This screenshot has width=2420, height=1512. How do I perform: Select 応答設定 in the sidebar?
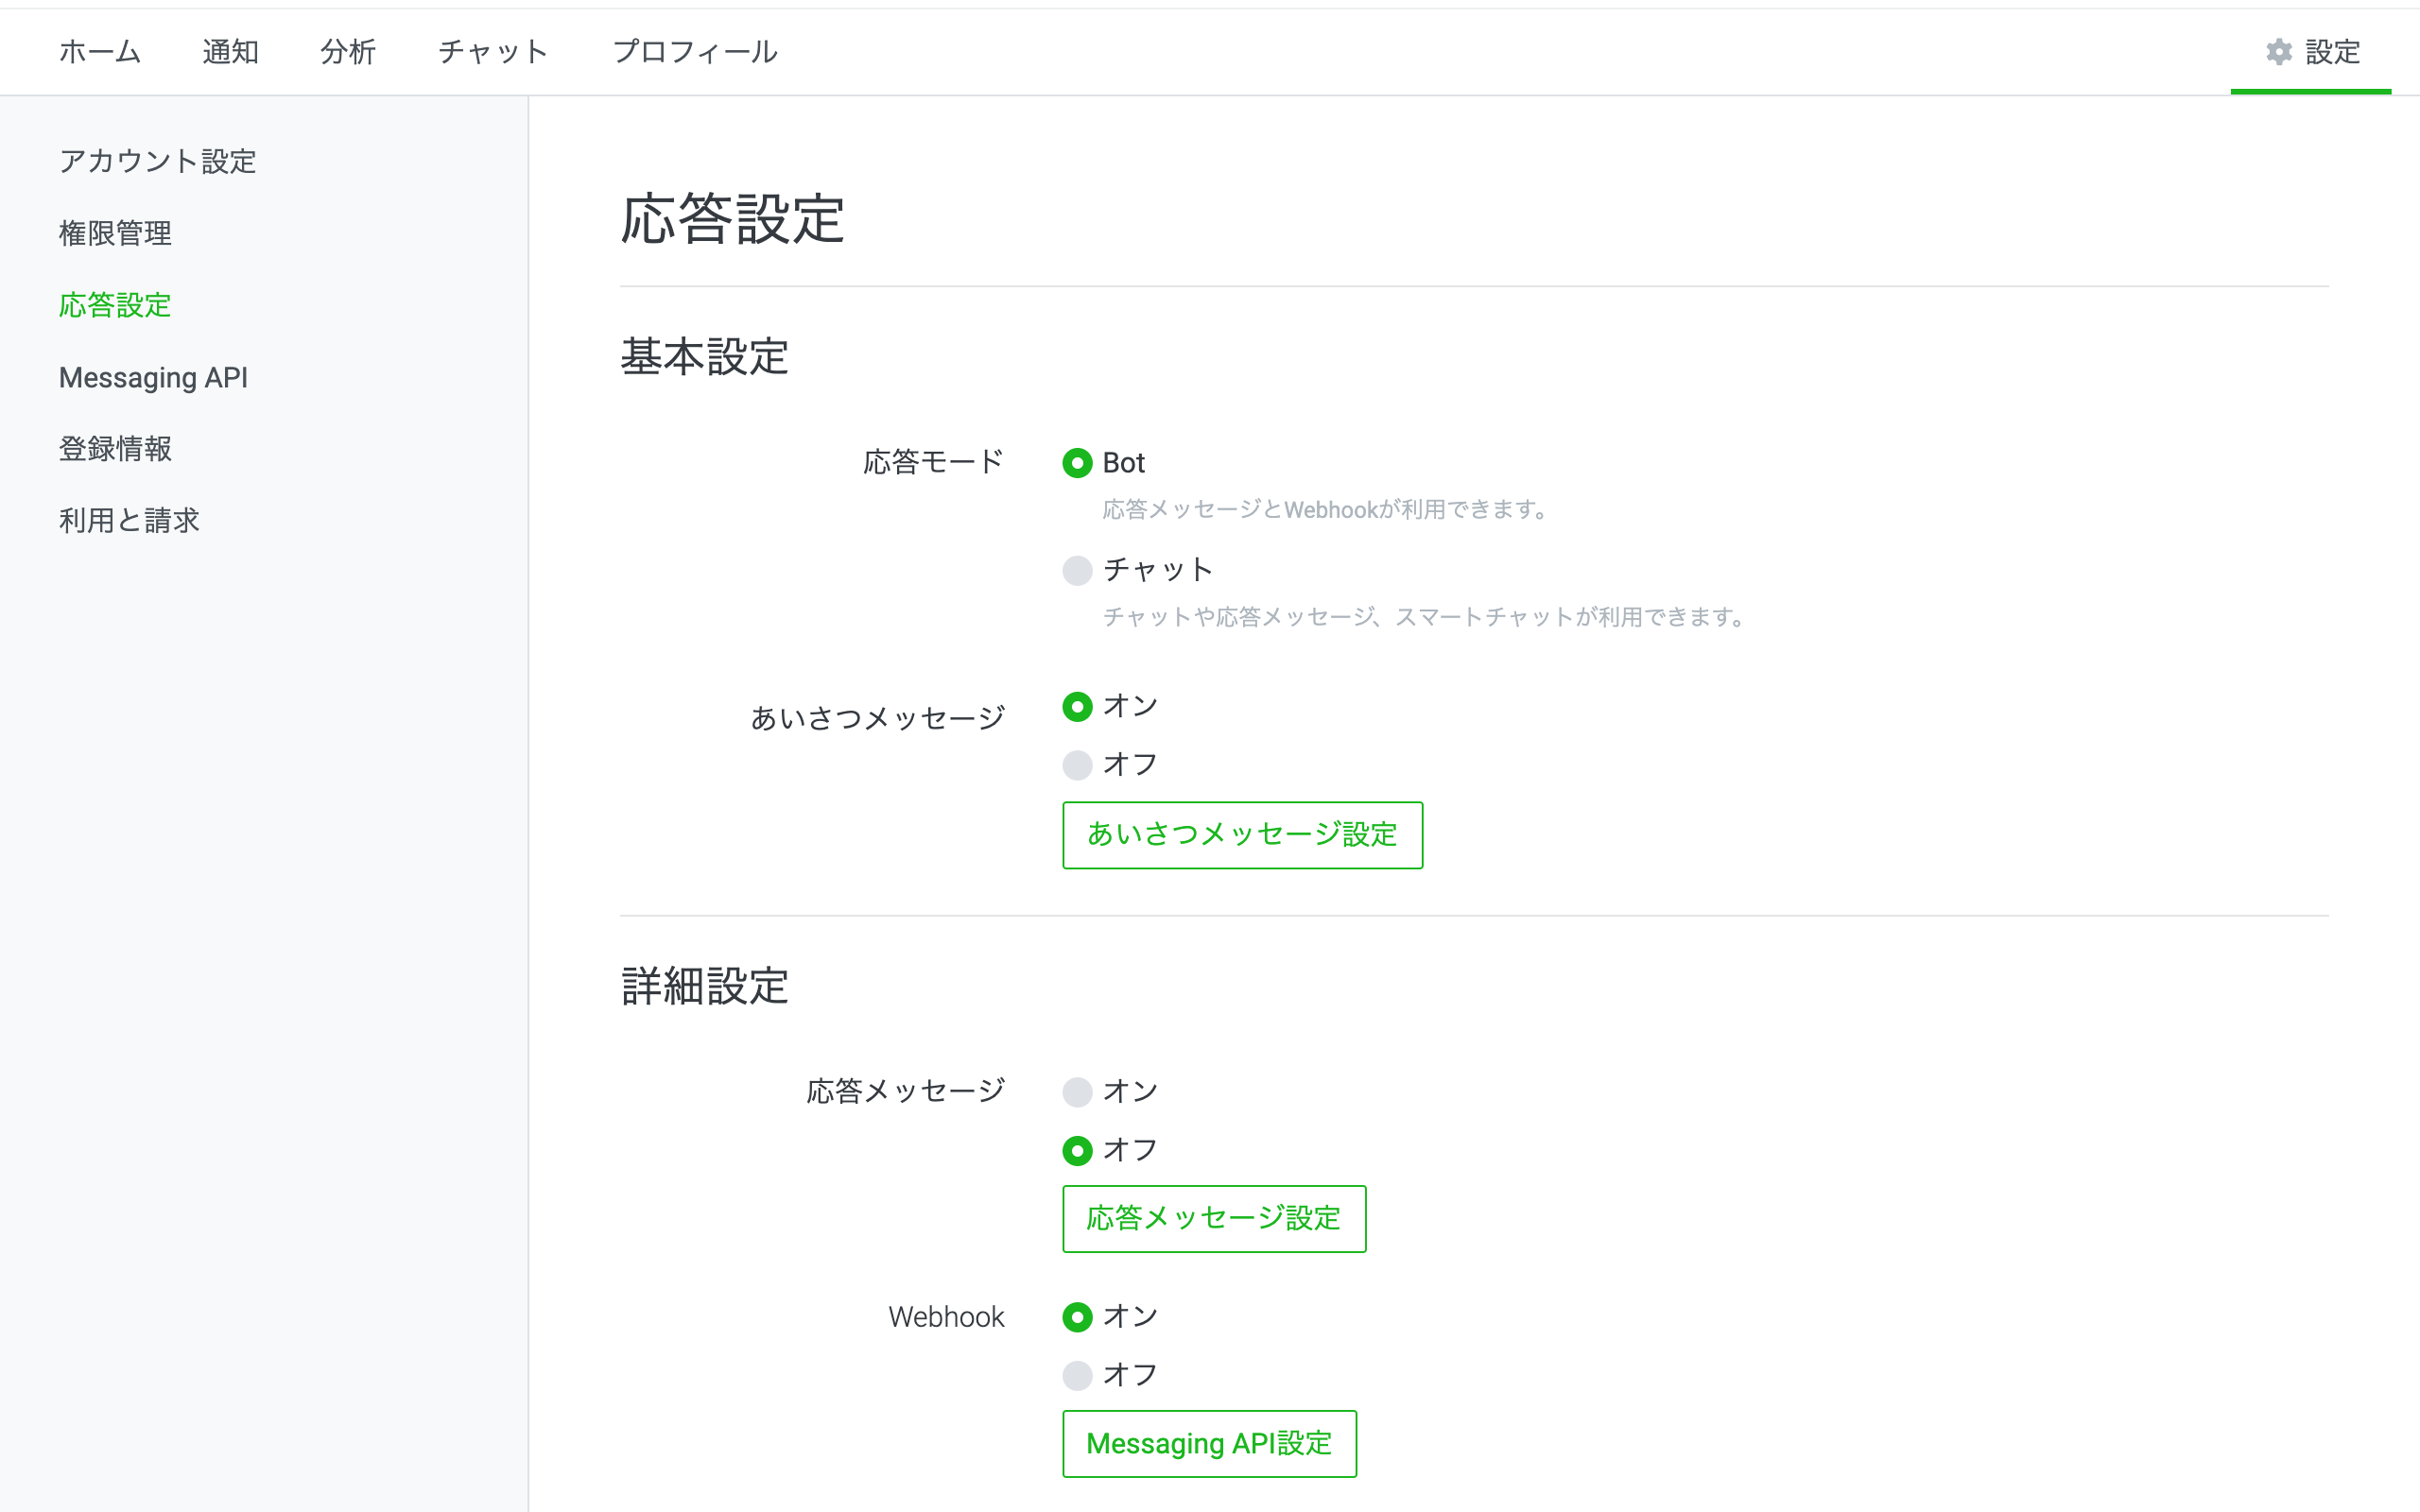[x=115, y=305]
